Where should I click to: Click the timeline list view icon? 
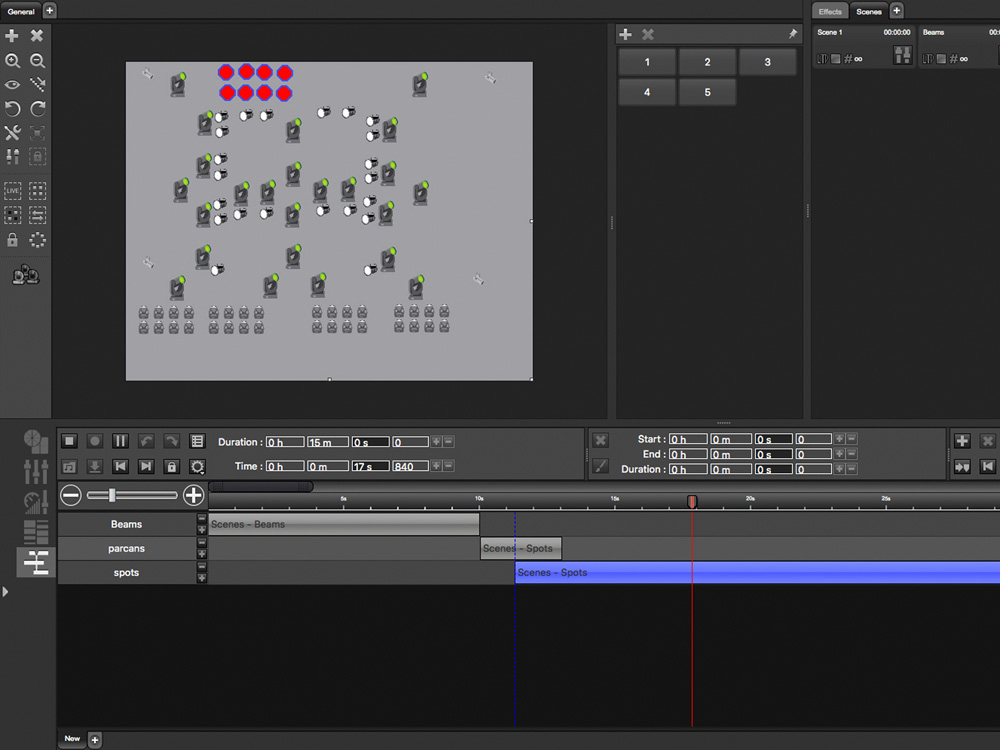197,441
